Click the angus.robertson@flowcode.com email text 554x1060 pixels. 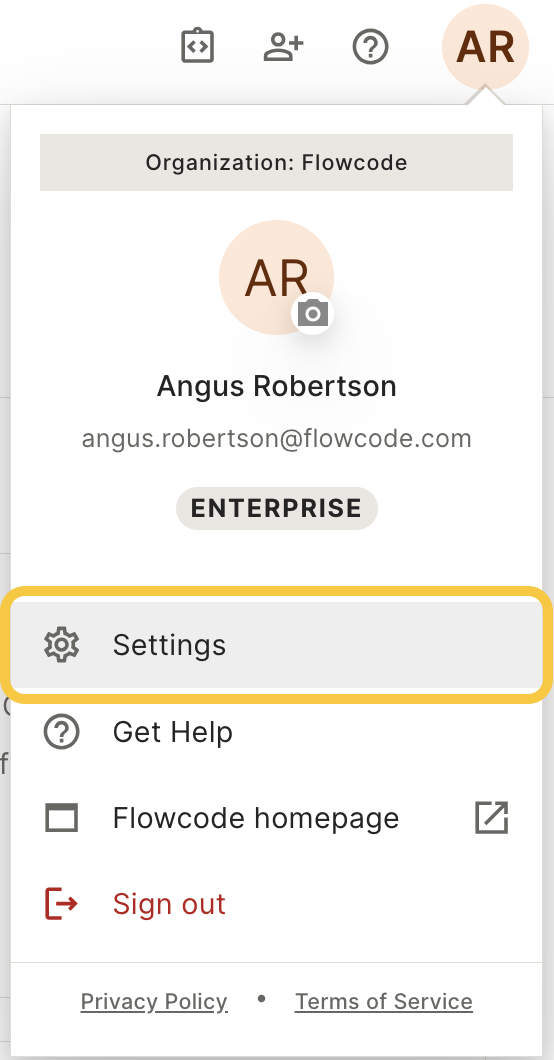pos(276,439)
